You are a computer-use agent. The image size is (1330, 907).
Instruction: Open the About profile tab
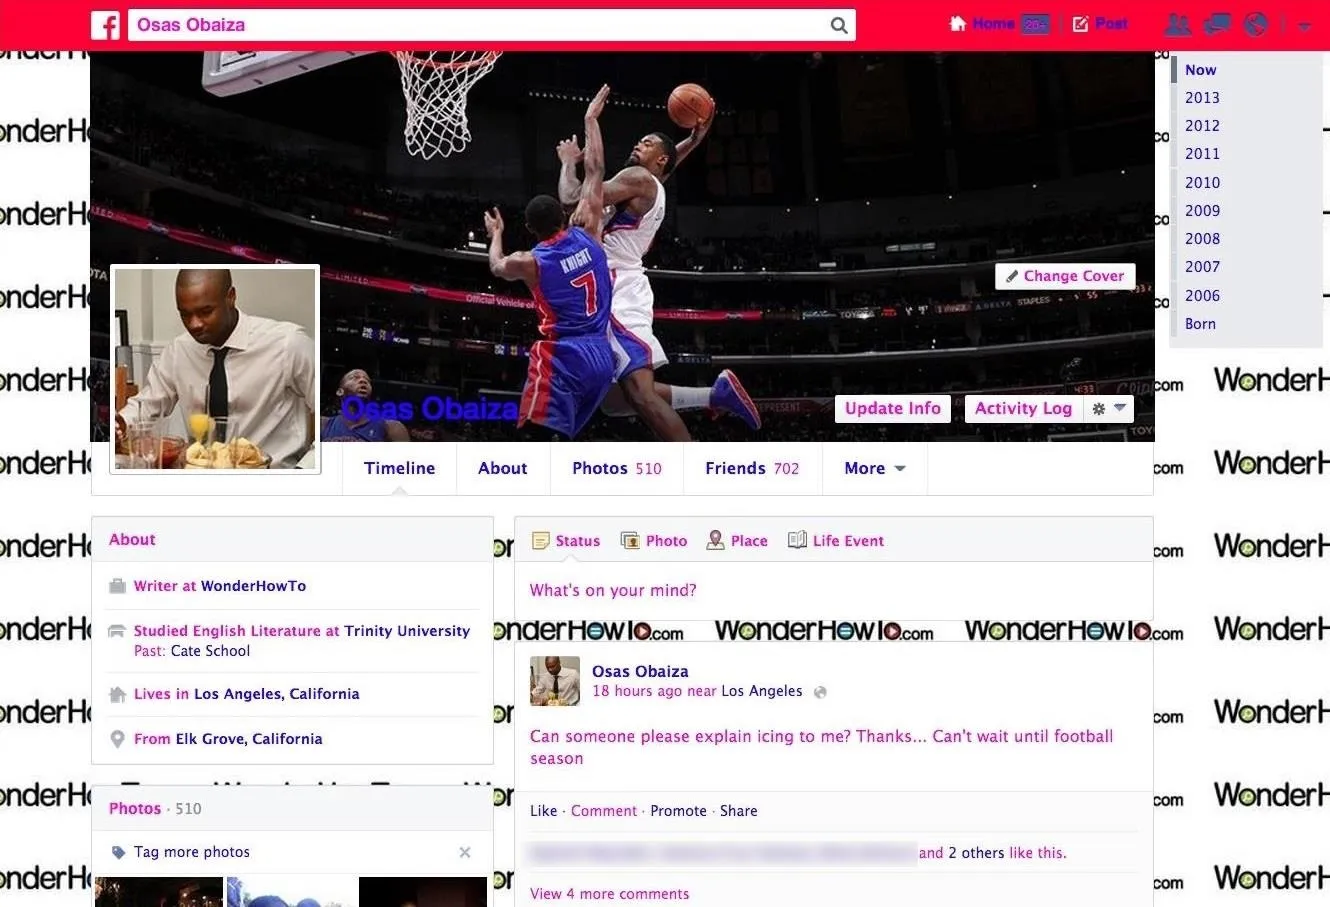tap(502, 468)
